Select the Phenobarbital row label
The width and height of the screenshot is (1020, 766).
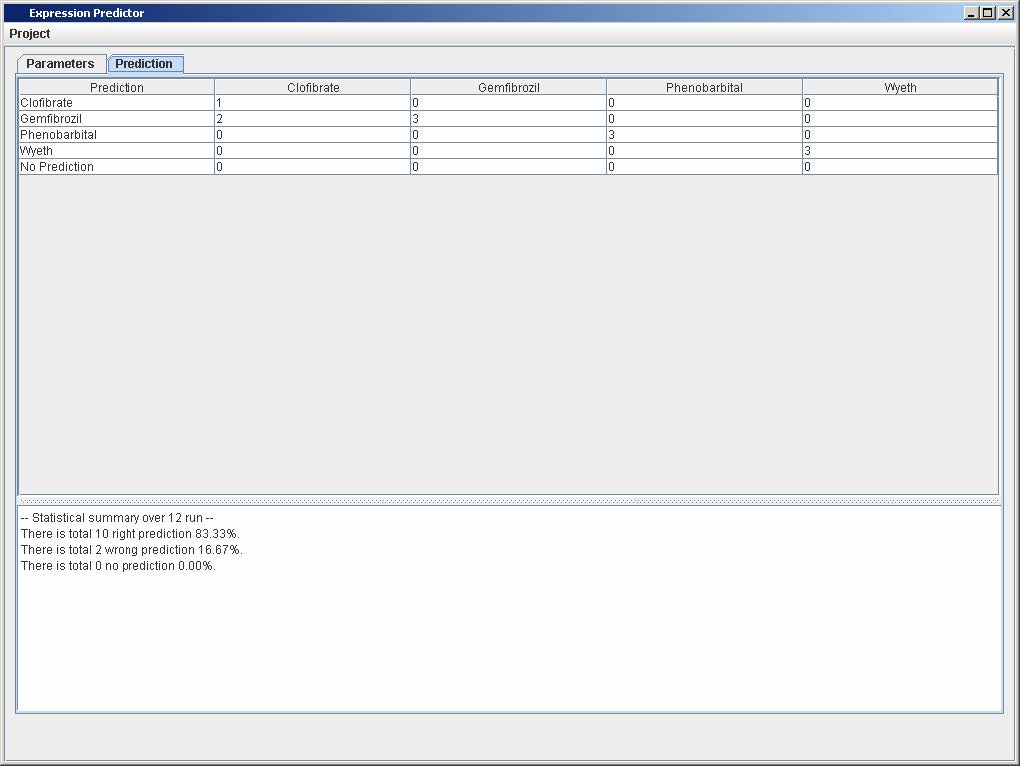116,135
